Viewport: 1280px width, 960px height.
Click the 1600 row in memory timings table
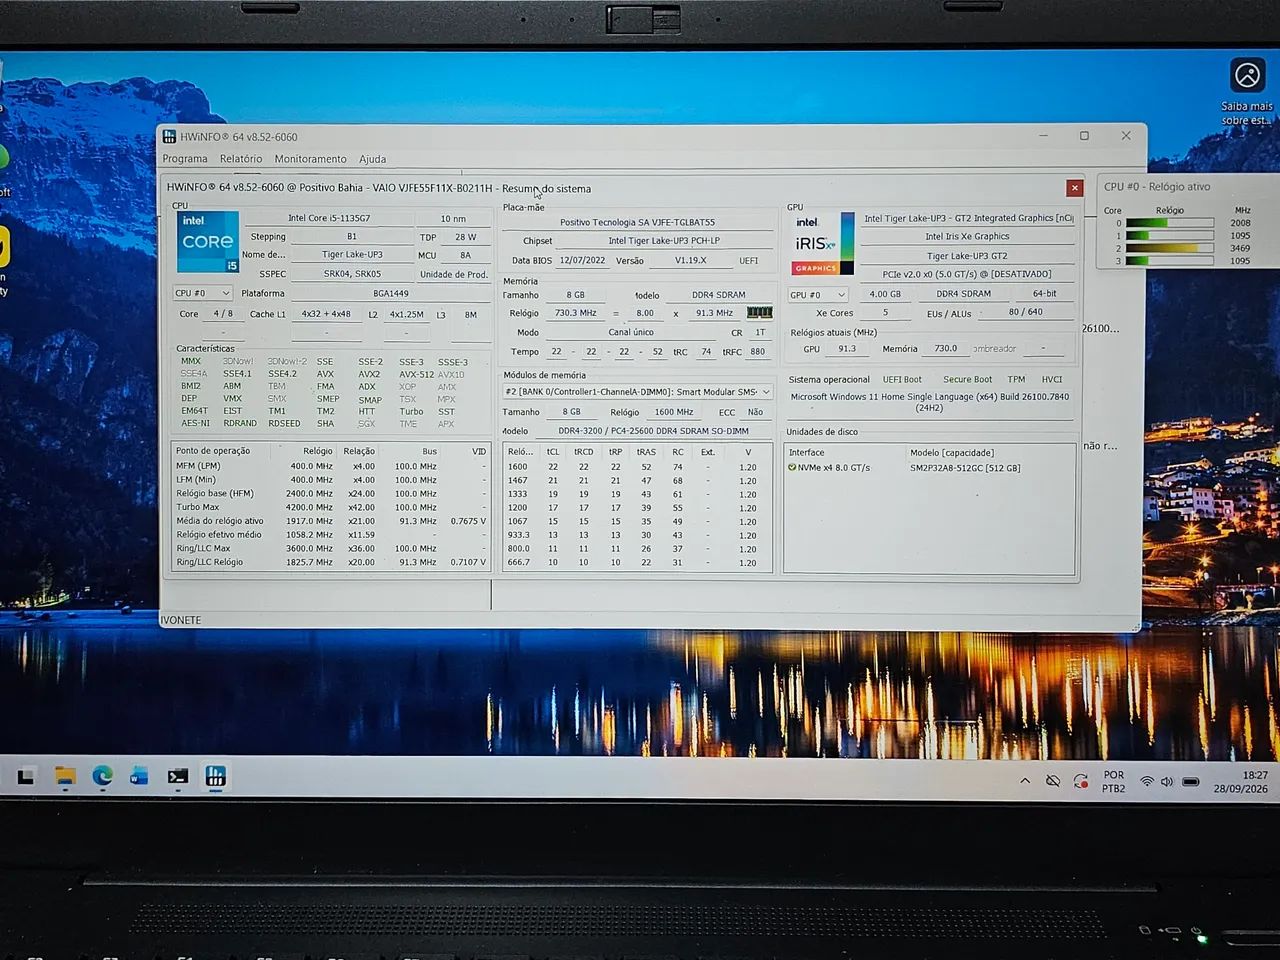pyautogui.click(x=637, y=467)
